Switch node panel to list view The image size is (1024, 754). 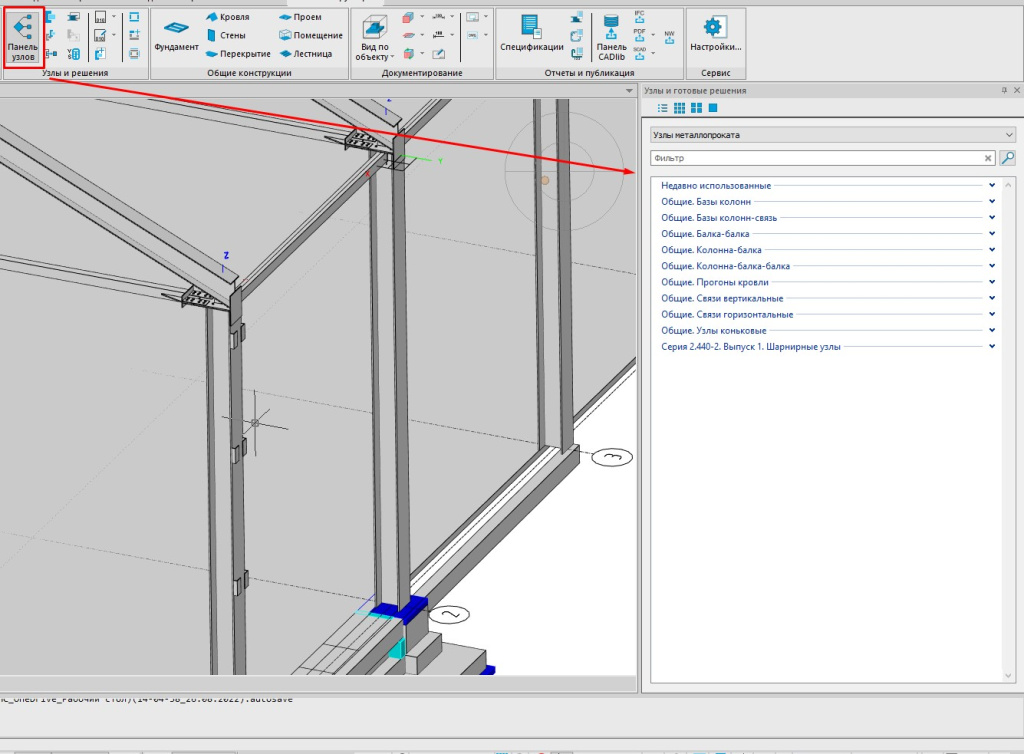pos(662,108)
